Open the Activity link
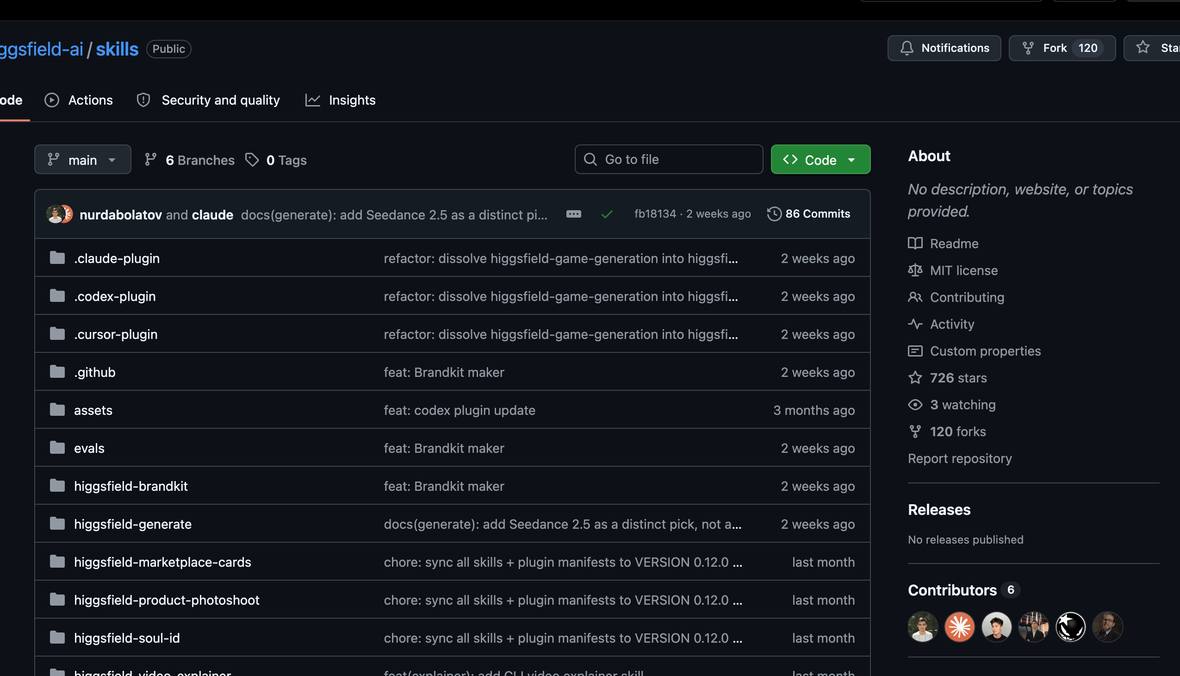This screenshot has height=676, width=1180. (x=941, y=324)
